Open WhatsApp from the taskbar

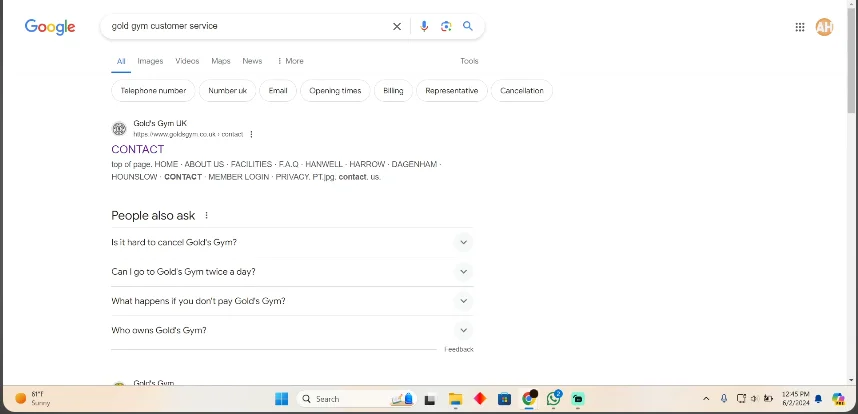[x=554, y=399]
